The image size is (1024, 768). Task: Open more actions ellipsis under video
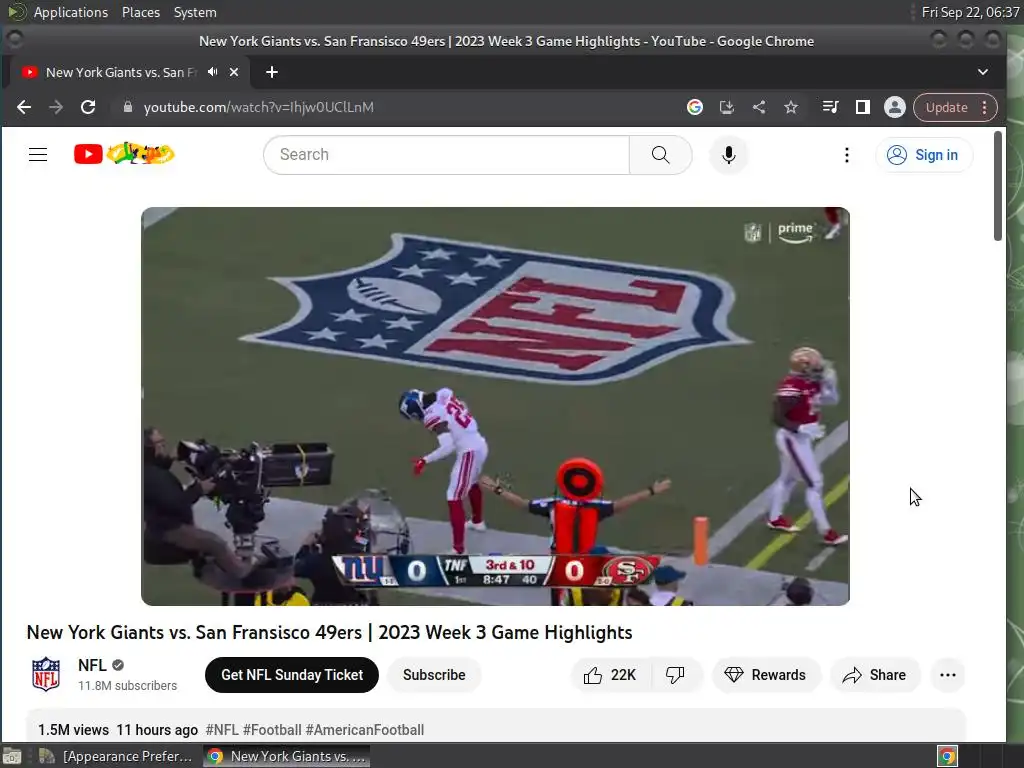tap(948, 675)
